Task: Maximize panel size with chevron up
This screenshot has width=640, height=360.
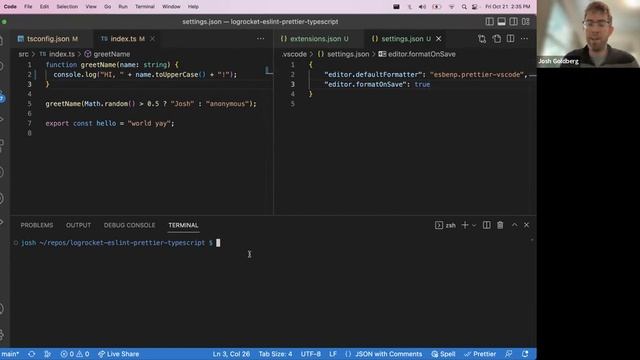Action: coord(514,225)
